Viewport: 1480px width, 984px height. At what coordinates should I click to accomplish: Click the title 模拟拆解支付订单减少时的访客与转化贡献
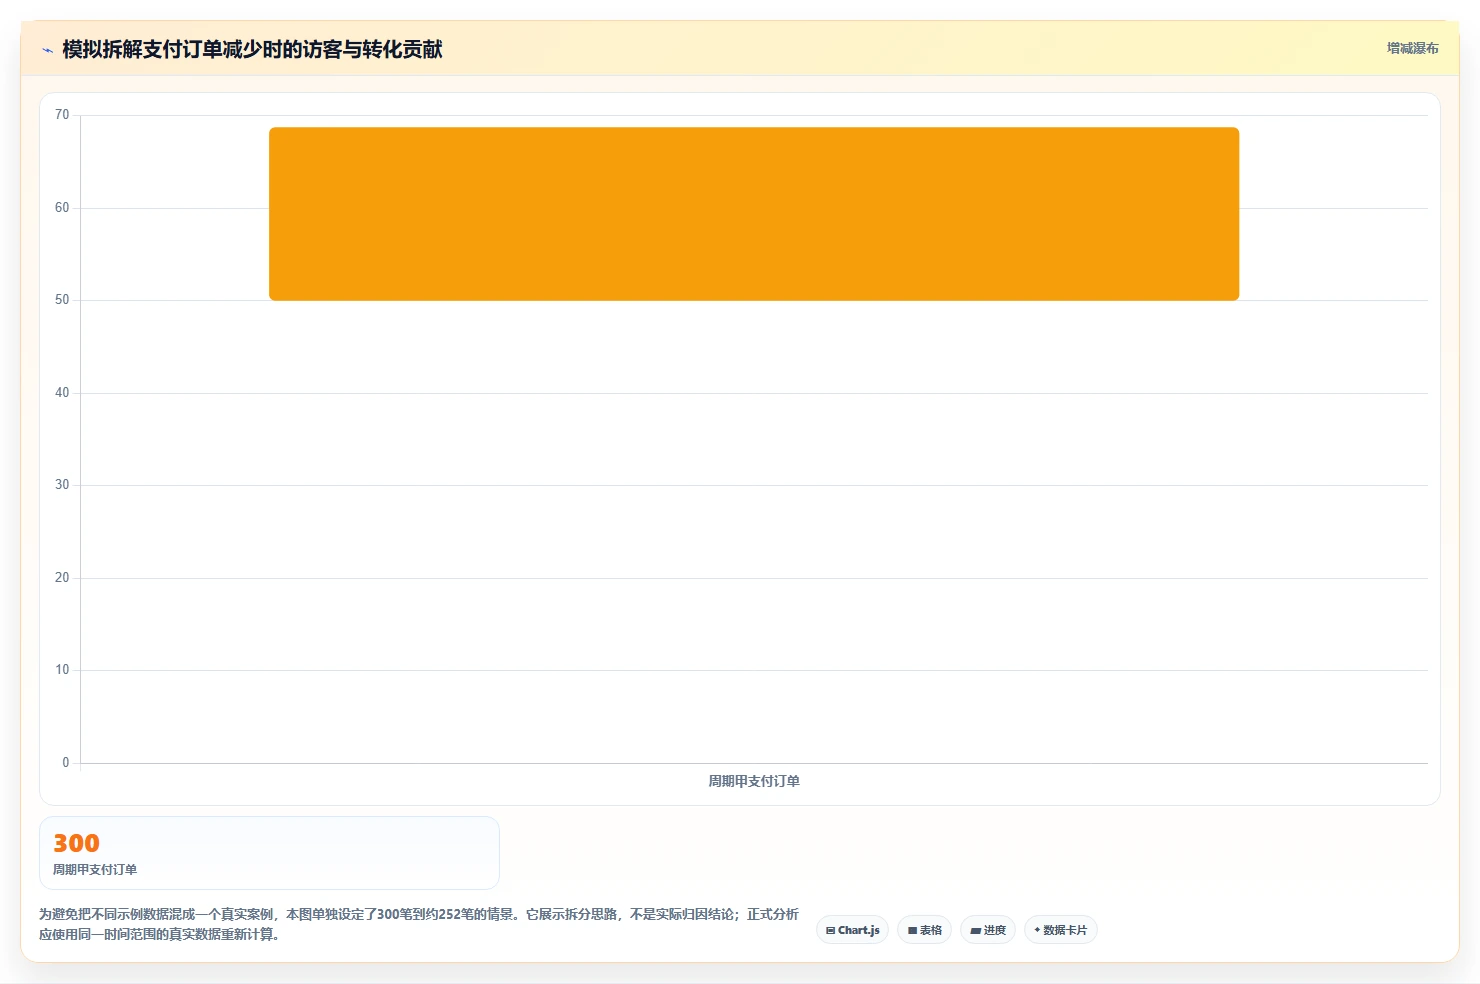[x=252, y=49]
